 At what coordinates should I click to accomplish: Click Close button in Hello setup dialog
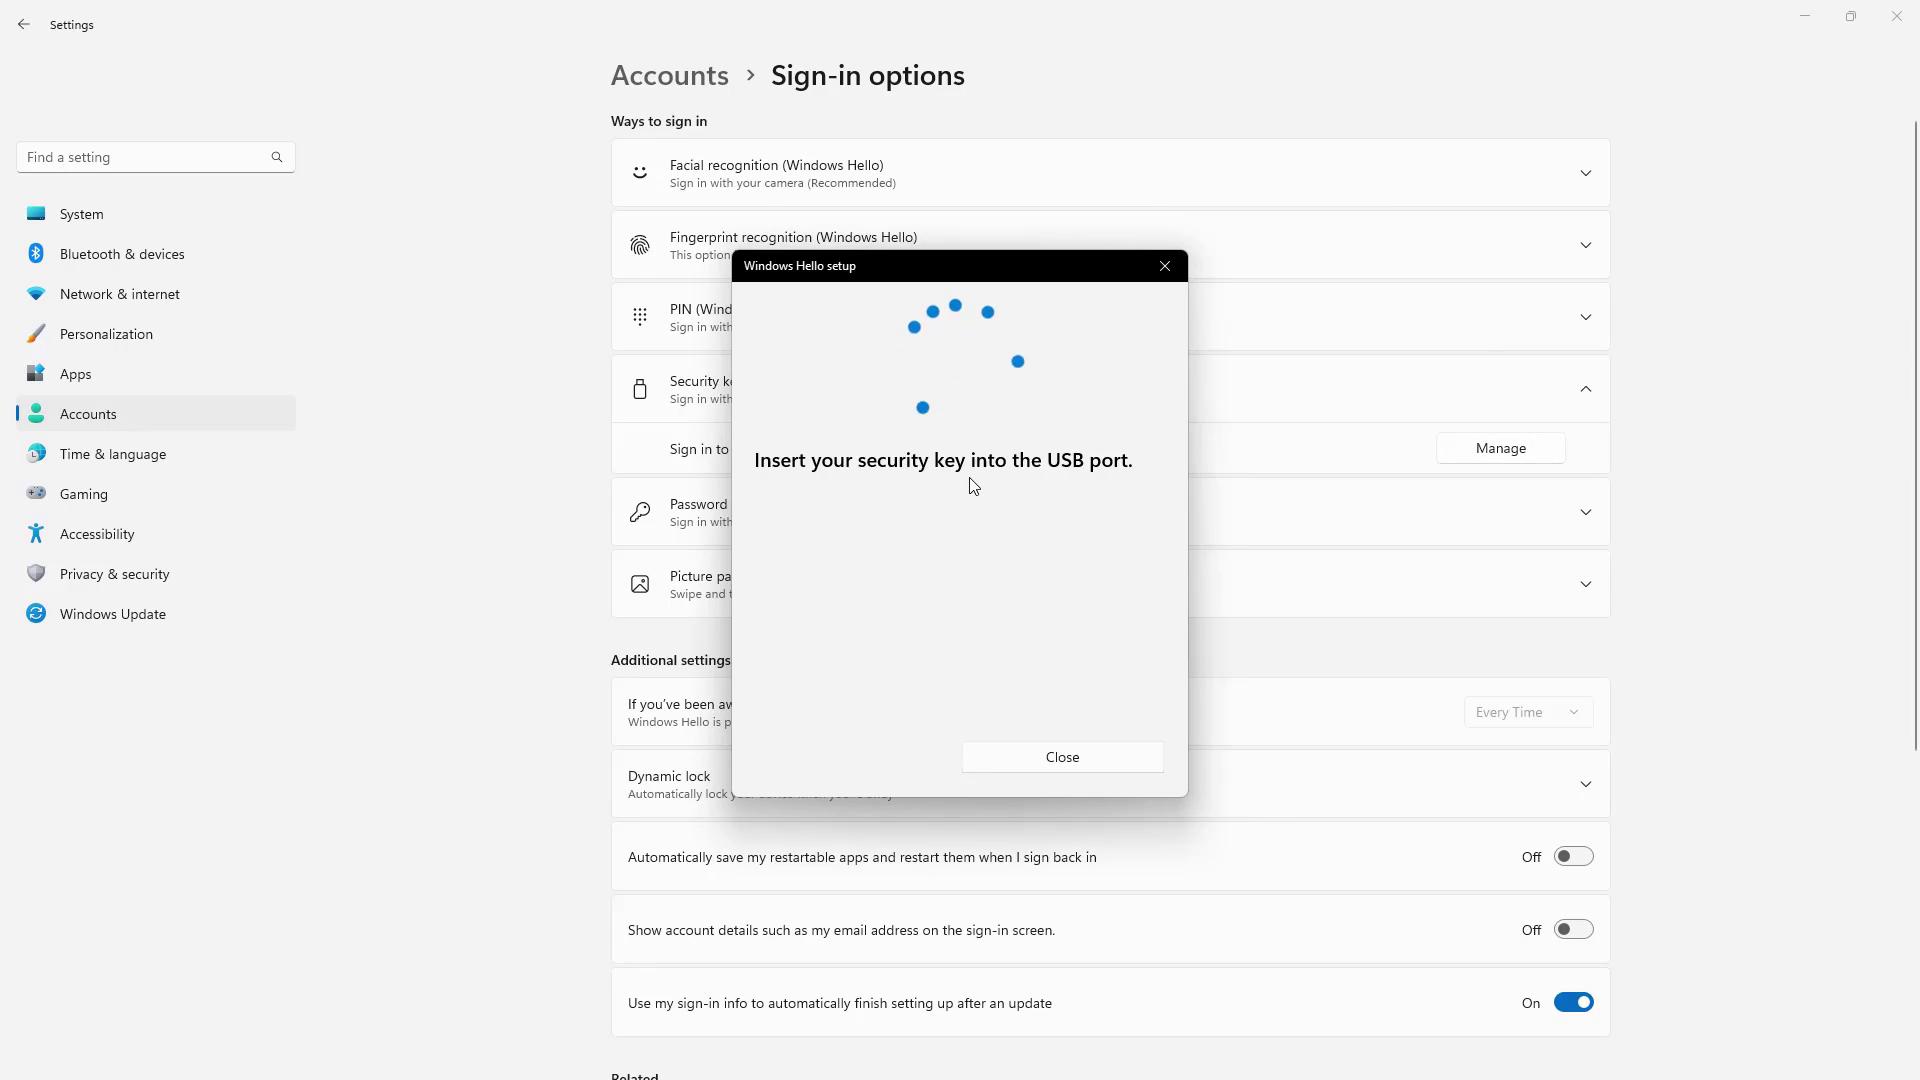point(1062,757)
